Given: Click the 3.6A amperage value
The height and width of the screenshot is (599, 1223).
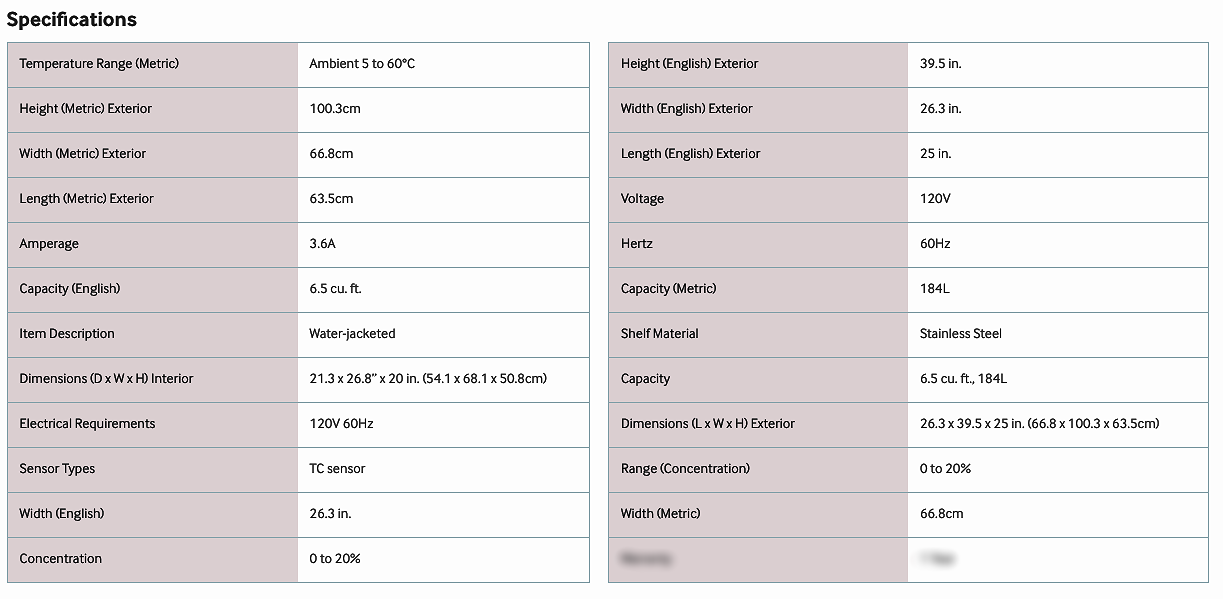Looking at the screenshot, I should pyautogui.click(x=323, y=244).
